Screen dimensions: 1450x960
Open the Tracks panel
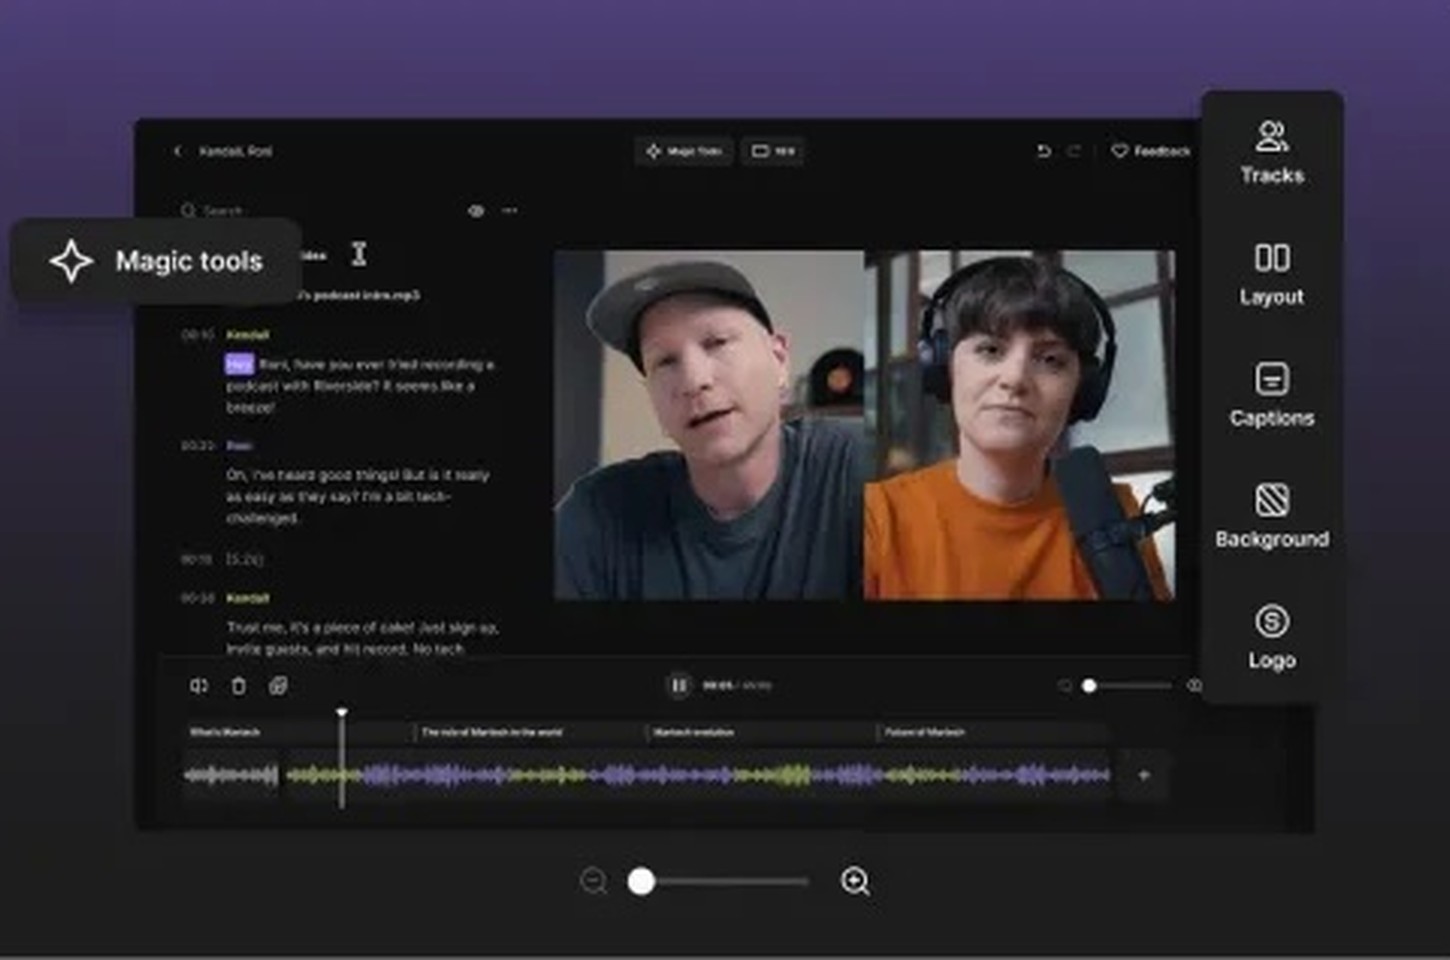point(1271,150)
